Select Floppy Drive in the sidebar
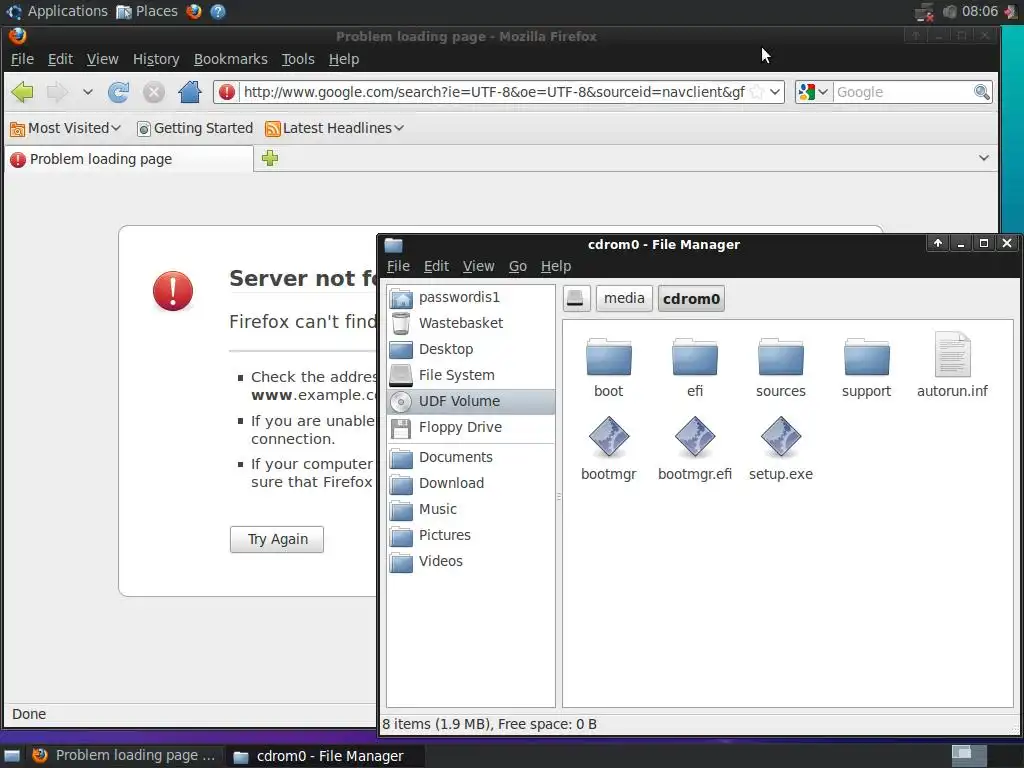Viewport: 1024px width, 768px height. coord(471,428)
